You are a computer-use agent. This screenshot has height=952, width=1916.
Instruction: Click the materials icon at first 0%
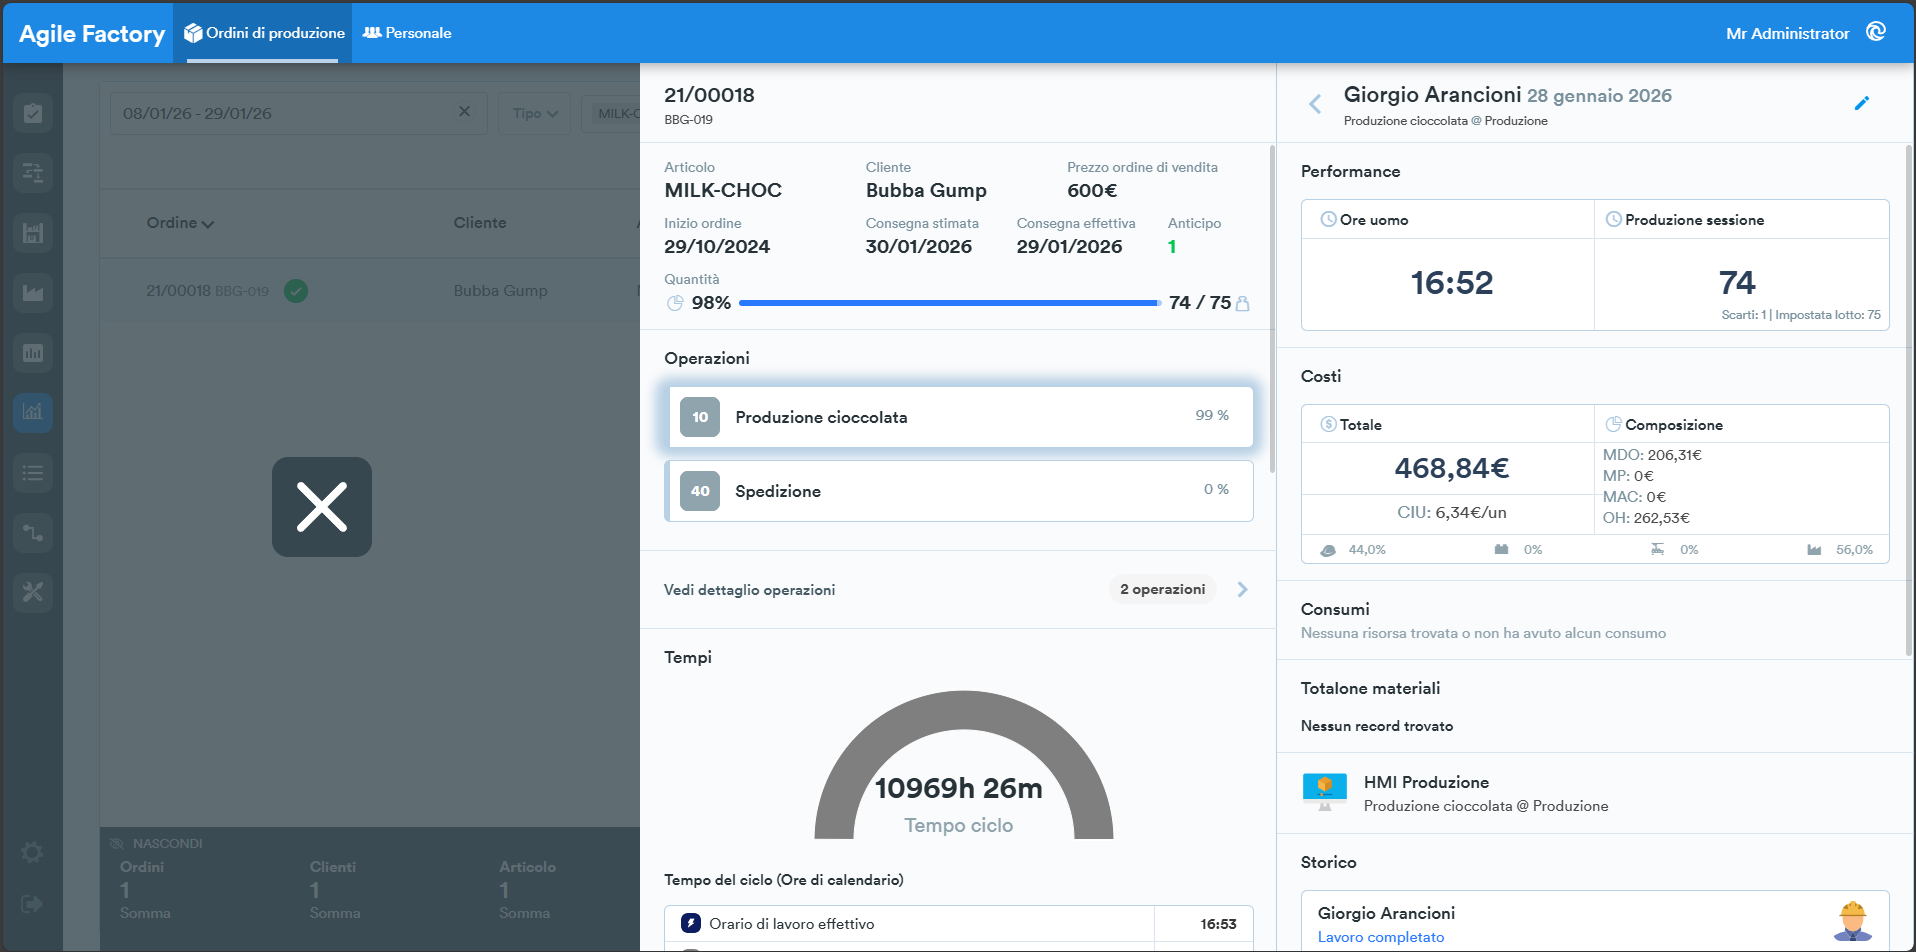[1501, 549]
